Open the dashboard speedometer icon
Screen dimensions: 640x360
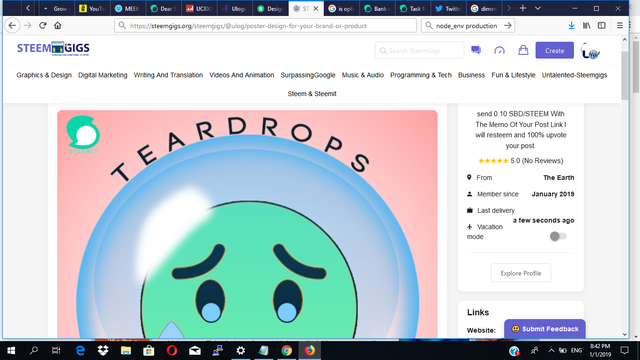[x=500, y=50]
